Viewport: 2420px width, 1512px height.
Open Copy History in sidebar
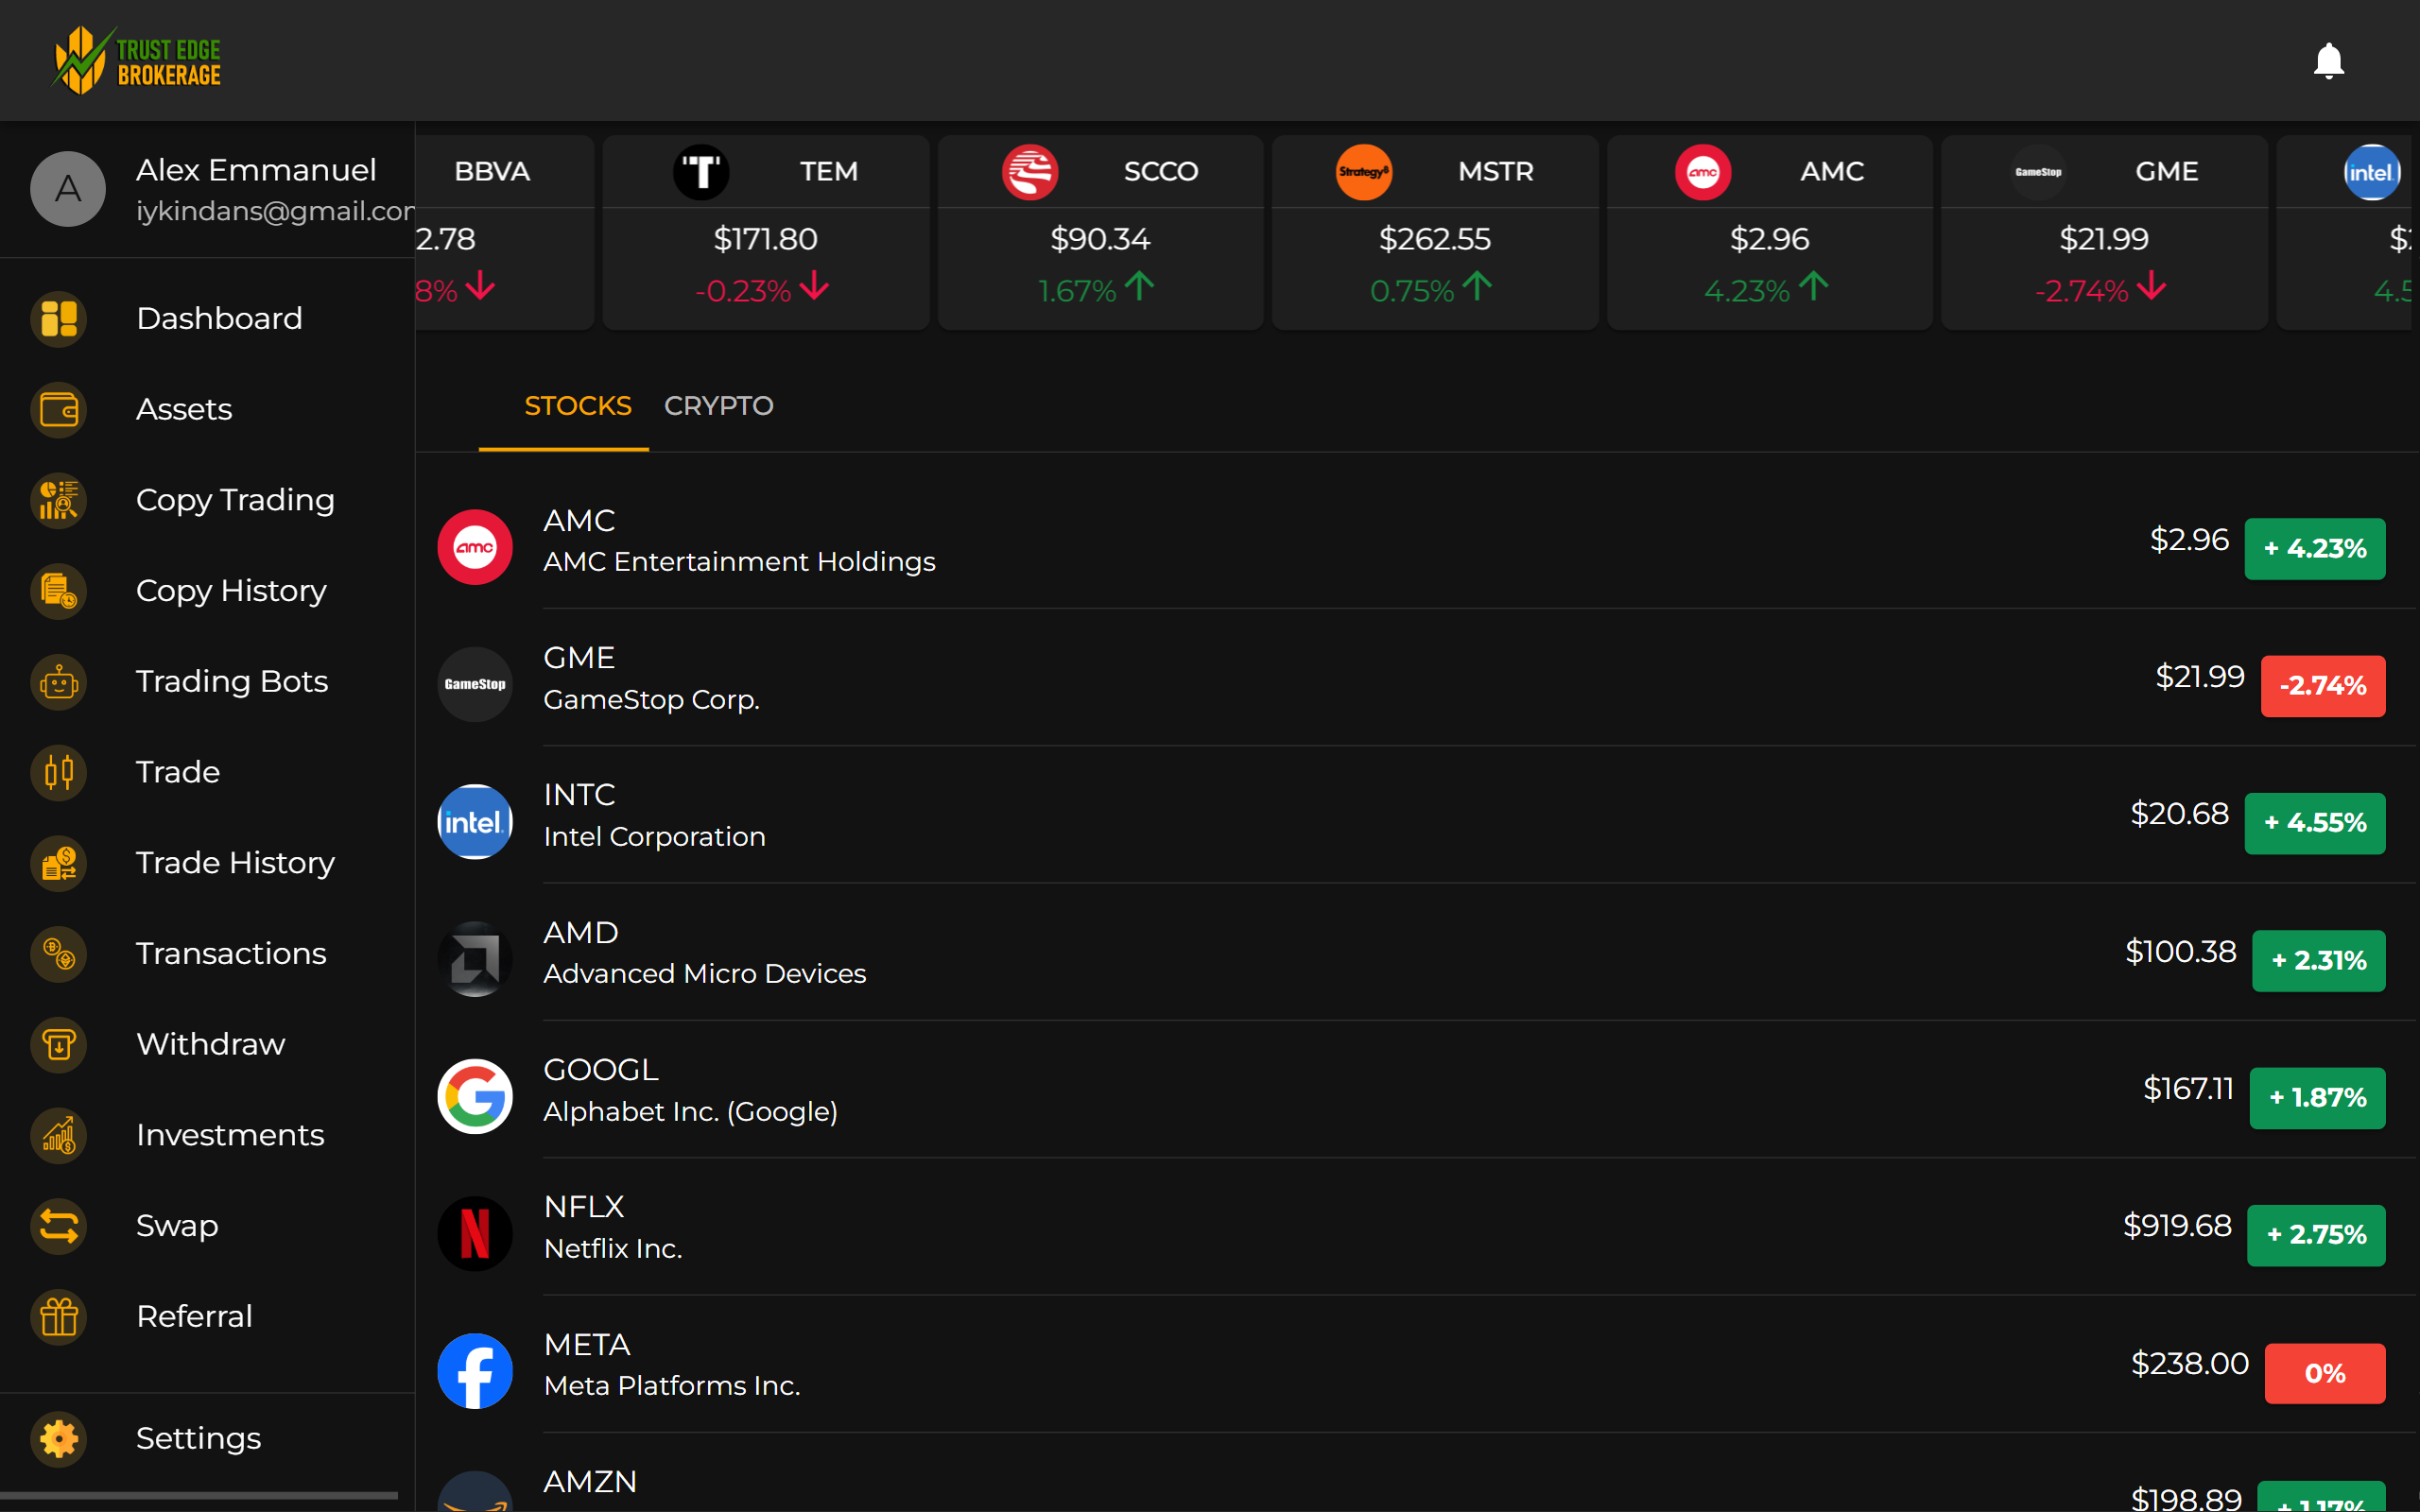207,591
